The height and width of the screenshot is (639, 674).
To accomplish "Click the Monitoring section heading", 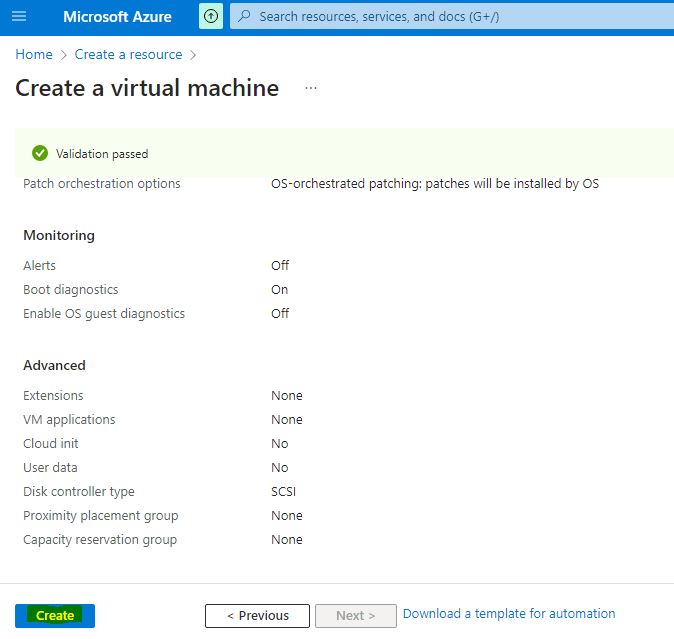I will 59,235.
